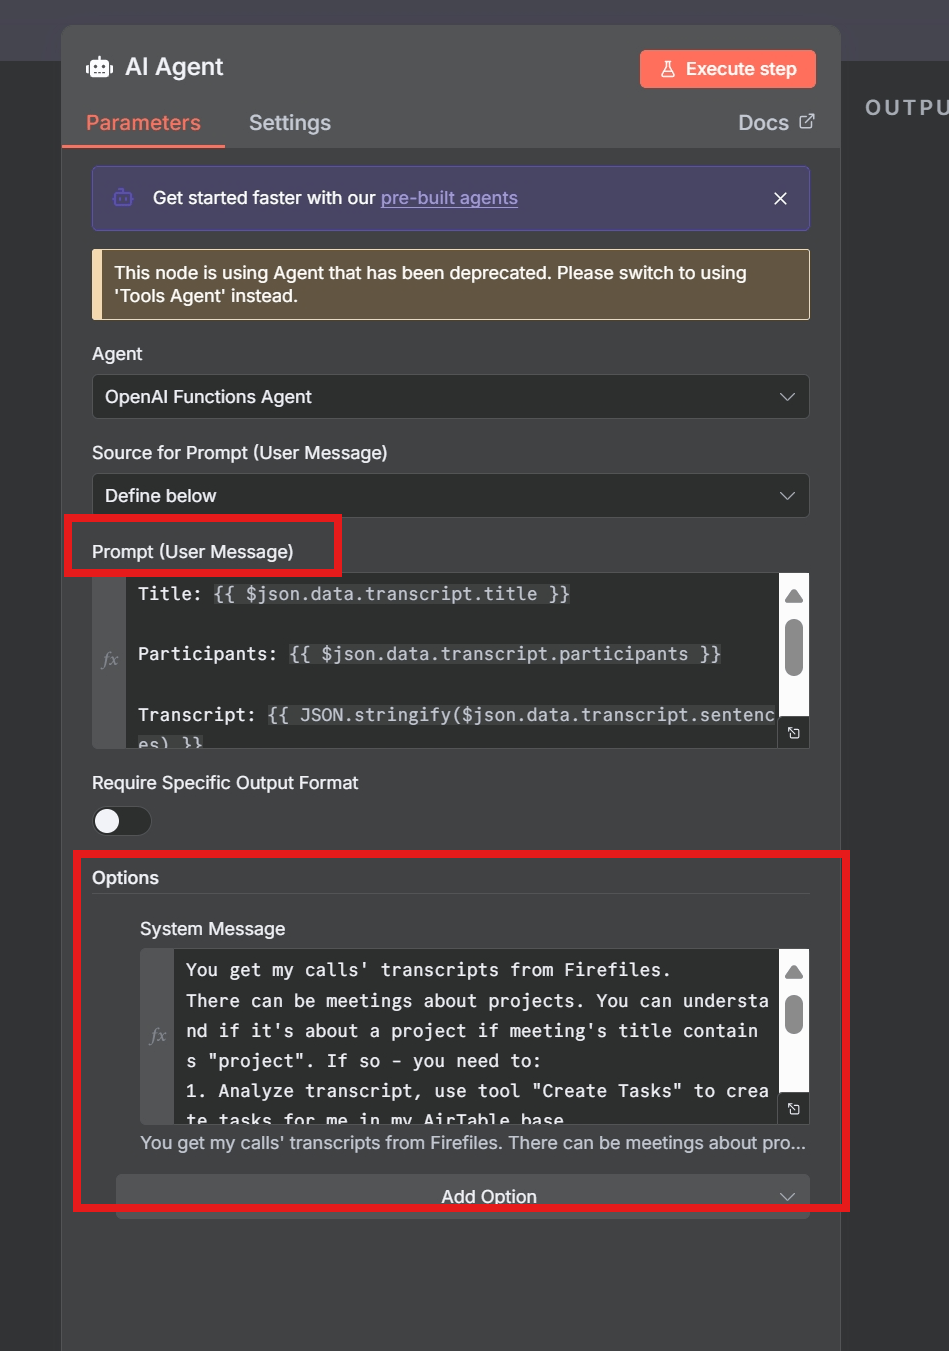The height and width of the screenshot is (1351, 949).
Task: Open expanded editor for System Message
Action: pyautogui.click(x=794, y=1109)
